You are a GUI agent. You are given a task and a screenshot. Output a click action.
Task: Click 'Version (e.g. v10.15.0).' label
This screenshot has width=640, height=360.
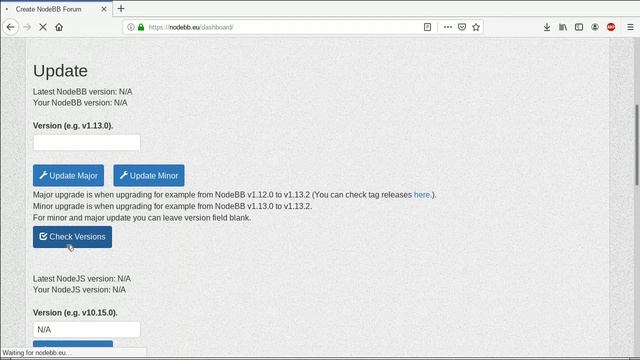pos(75,313)
